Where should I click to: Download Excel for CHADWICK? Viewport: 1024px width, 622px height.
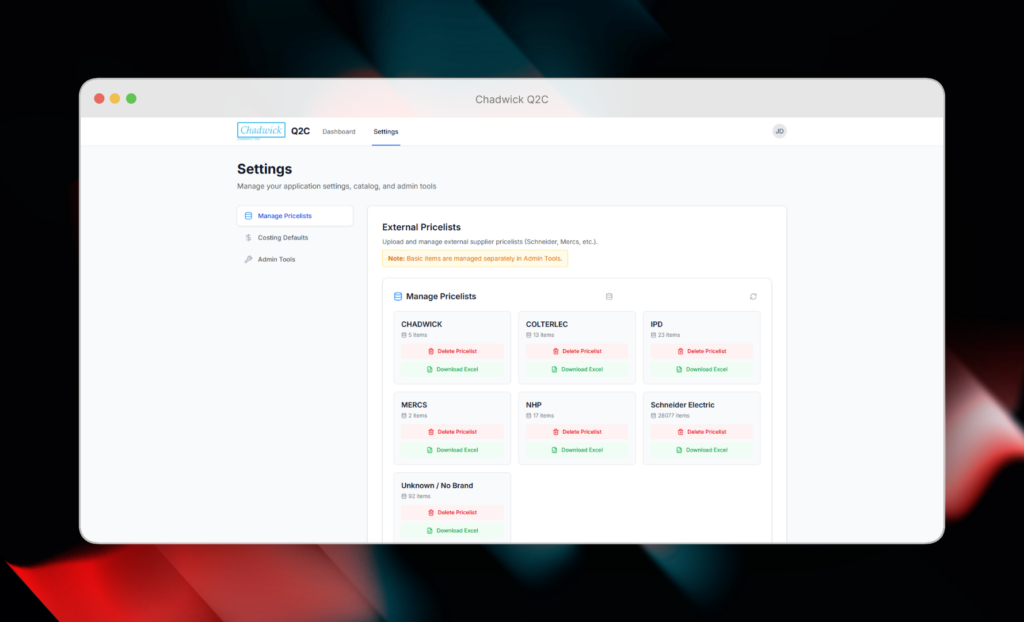click(452, 369)
